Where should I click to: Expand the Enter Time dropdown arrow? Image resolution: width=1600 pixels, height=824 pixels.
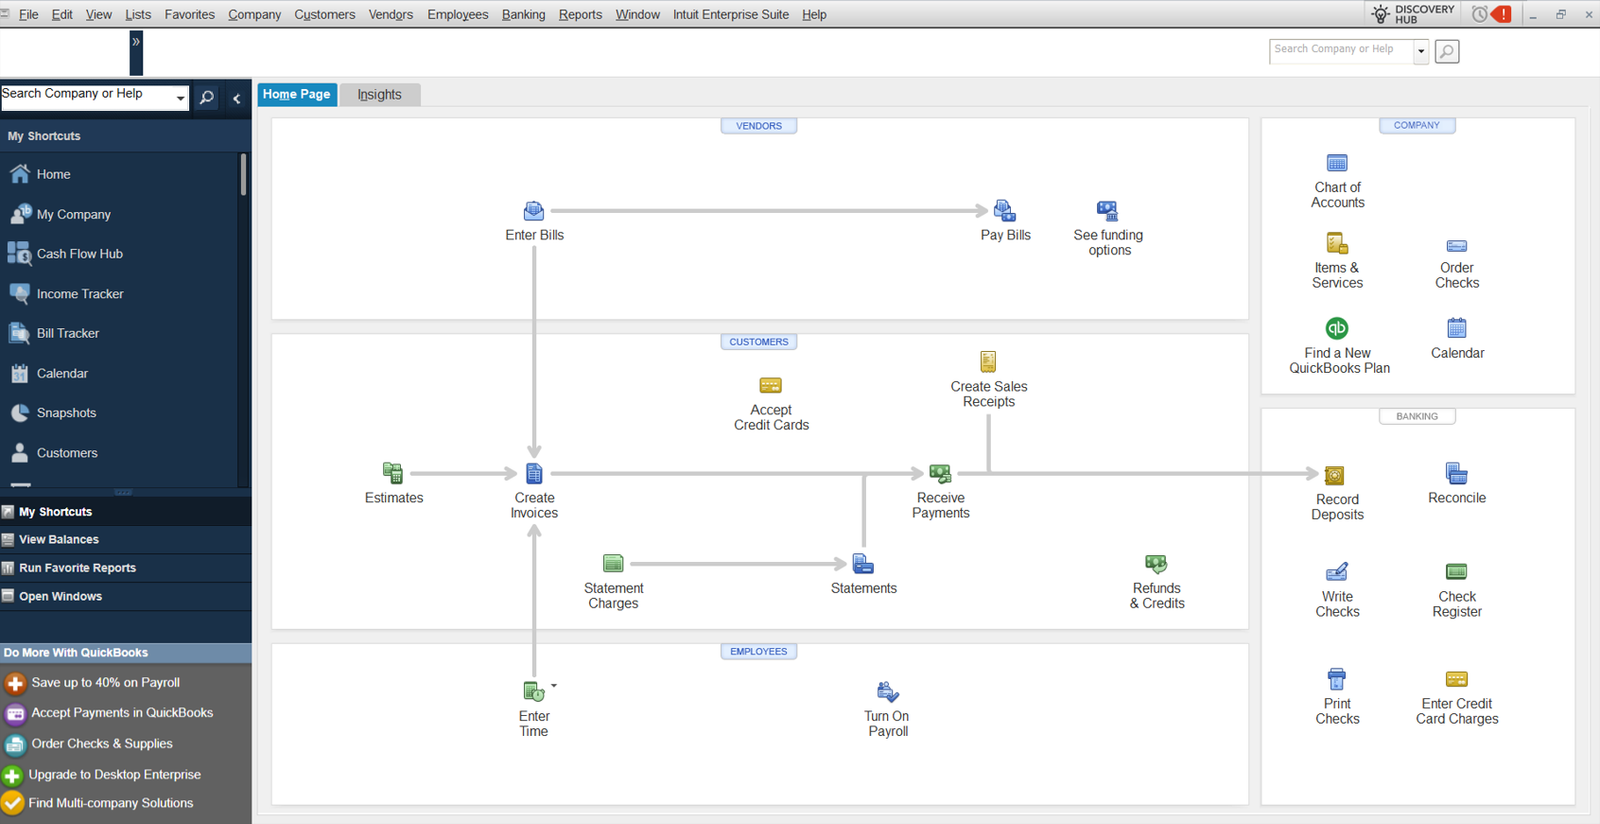[x=554, y=686]
